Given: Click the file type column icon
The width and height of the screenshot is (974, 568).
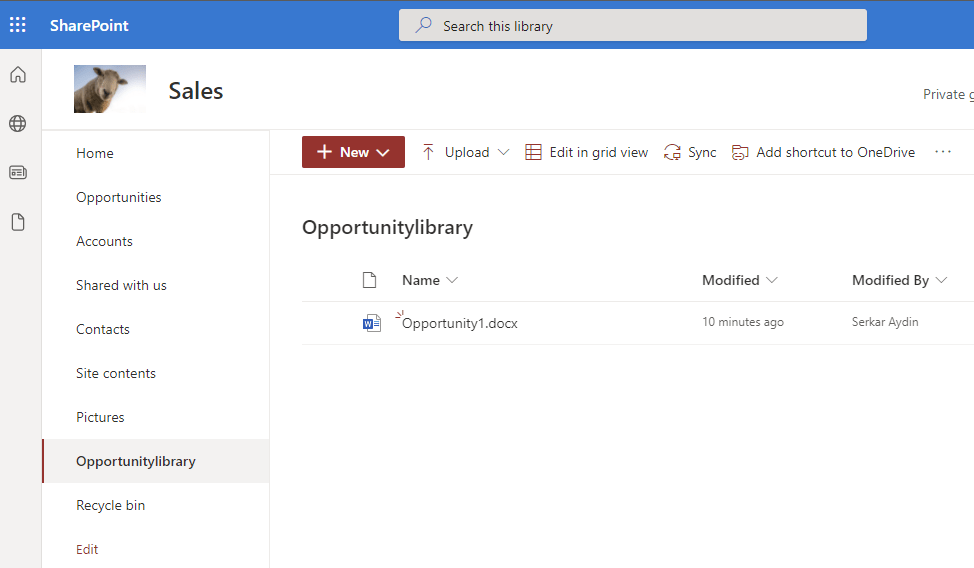Looking at the screenshot, I should [x=370, y=280].
